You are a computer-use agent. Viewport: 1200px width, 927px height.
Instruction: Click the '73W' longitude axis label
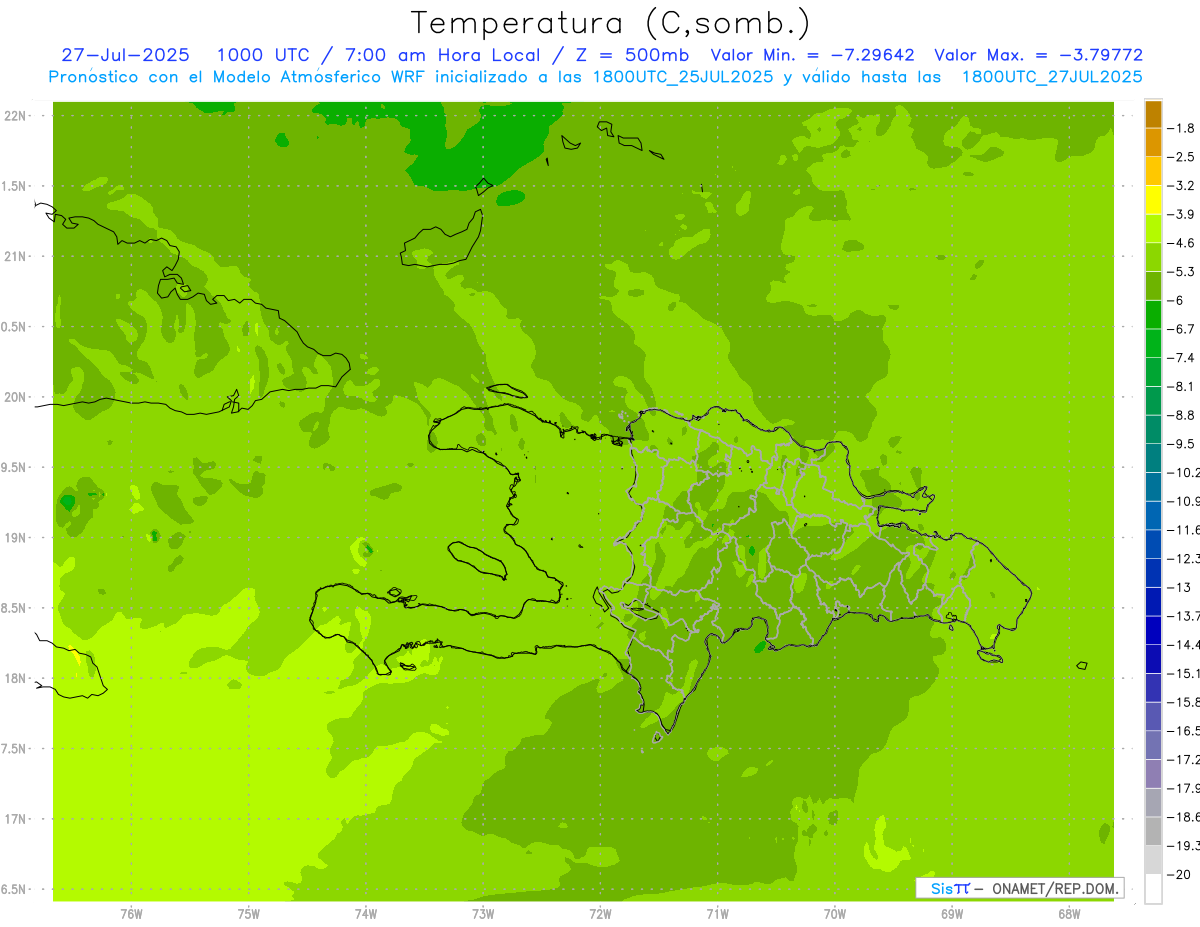pyautogui.click(x=483, y=915)
